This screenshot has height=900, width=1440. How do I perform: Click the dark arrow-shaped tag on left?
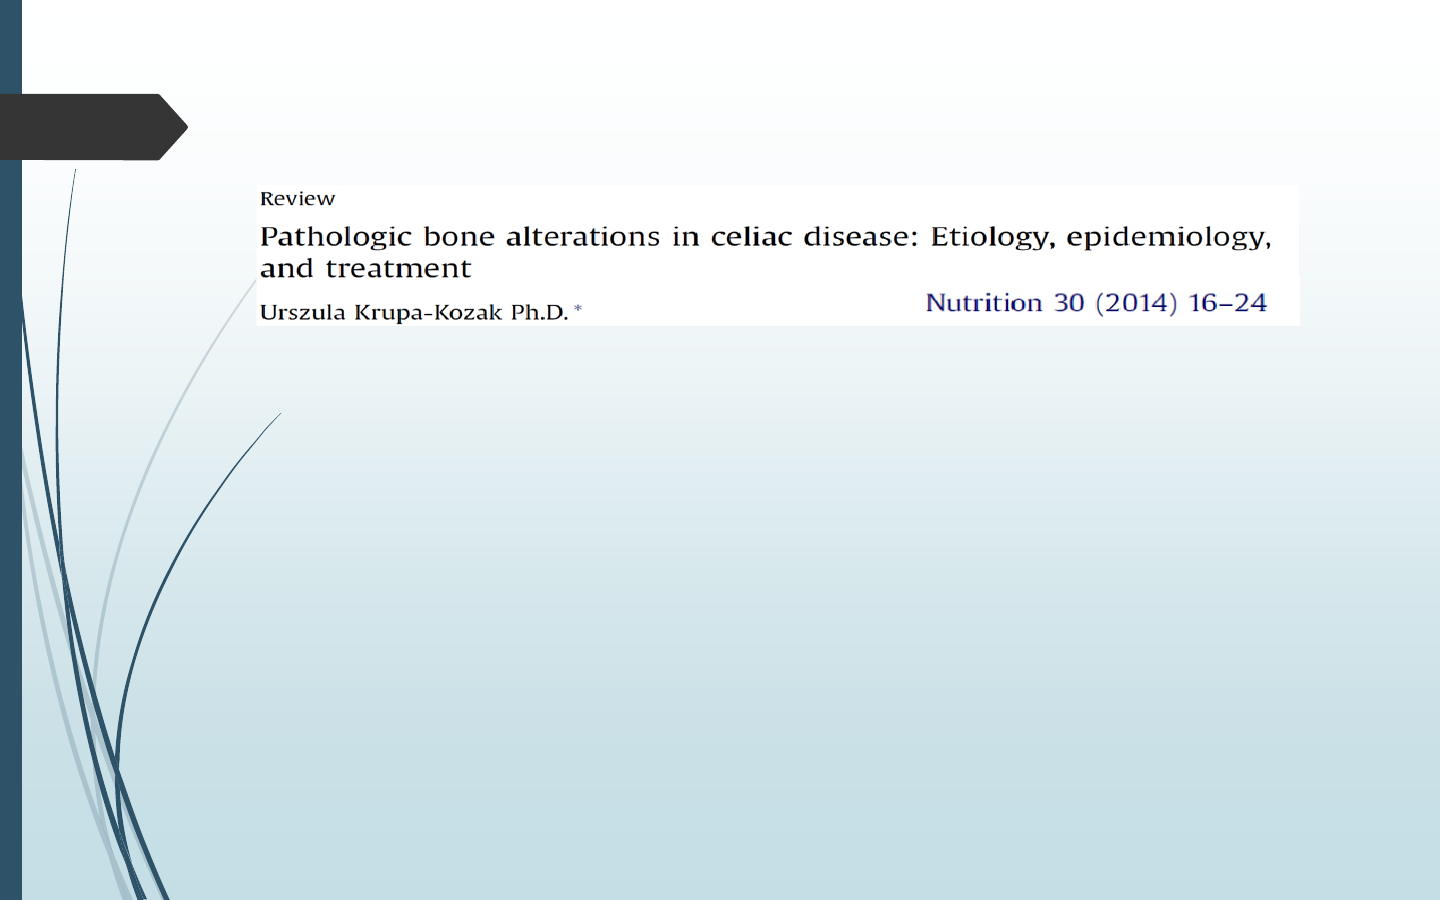point(90,127)
